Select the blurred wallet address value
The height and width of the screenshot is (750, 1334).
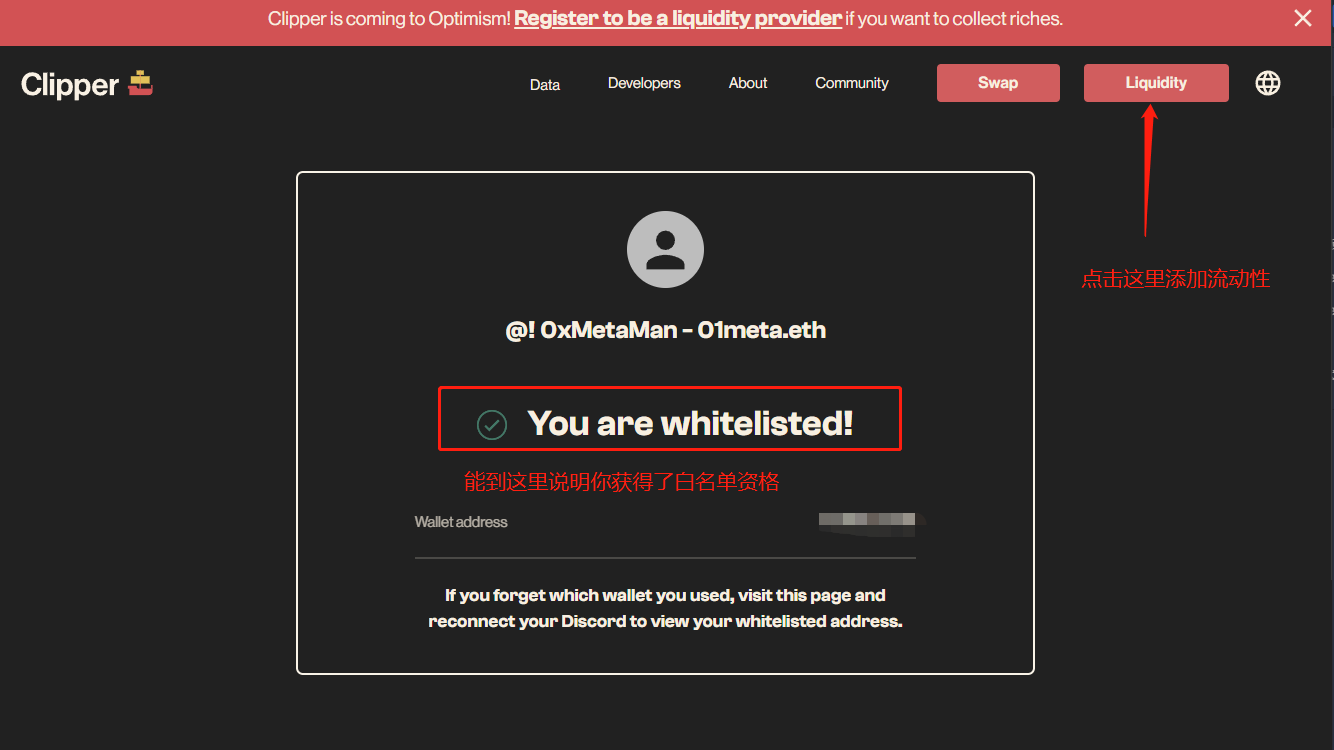[x=868, y=520]
